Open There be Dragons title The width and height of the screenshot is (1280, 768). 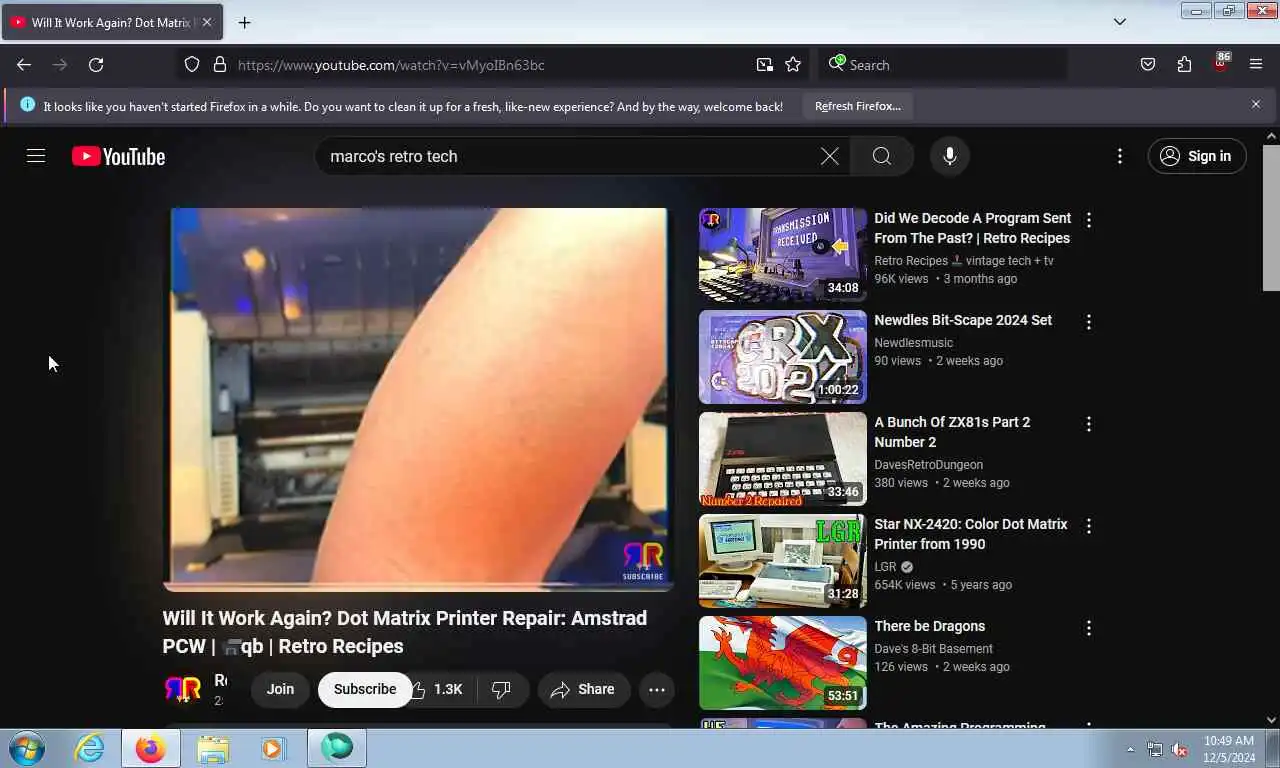tap(930, 626)
